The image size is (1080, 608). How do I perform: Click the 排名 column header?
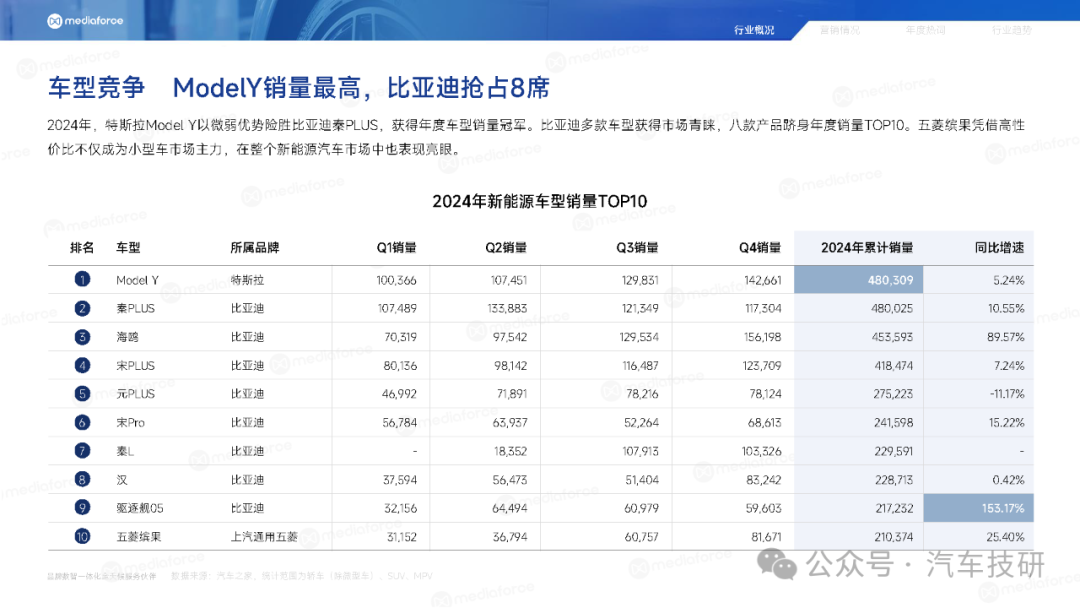(82, 248)
